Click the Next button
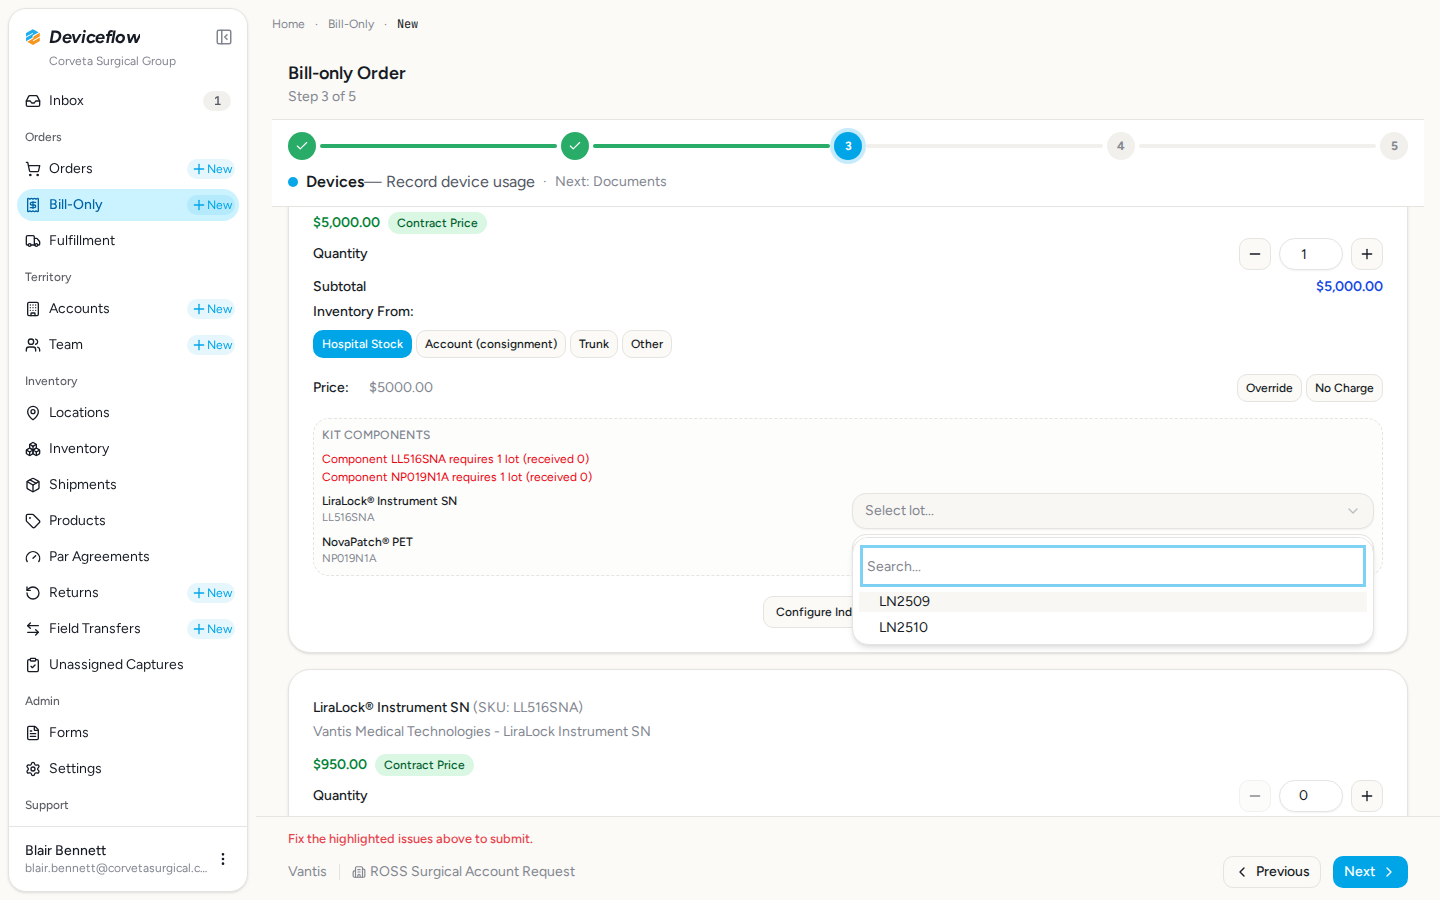1440x900 pixels. click(1370, 872)
